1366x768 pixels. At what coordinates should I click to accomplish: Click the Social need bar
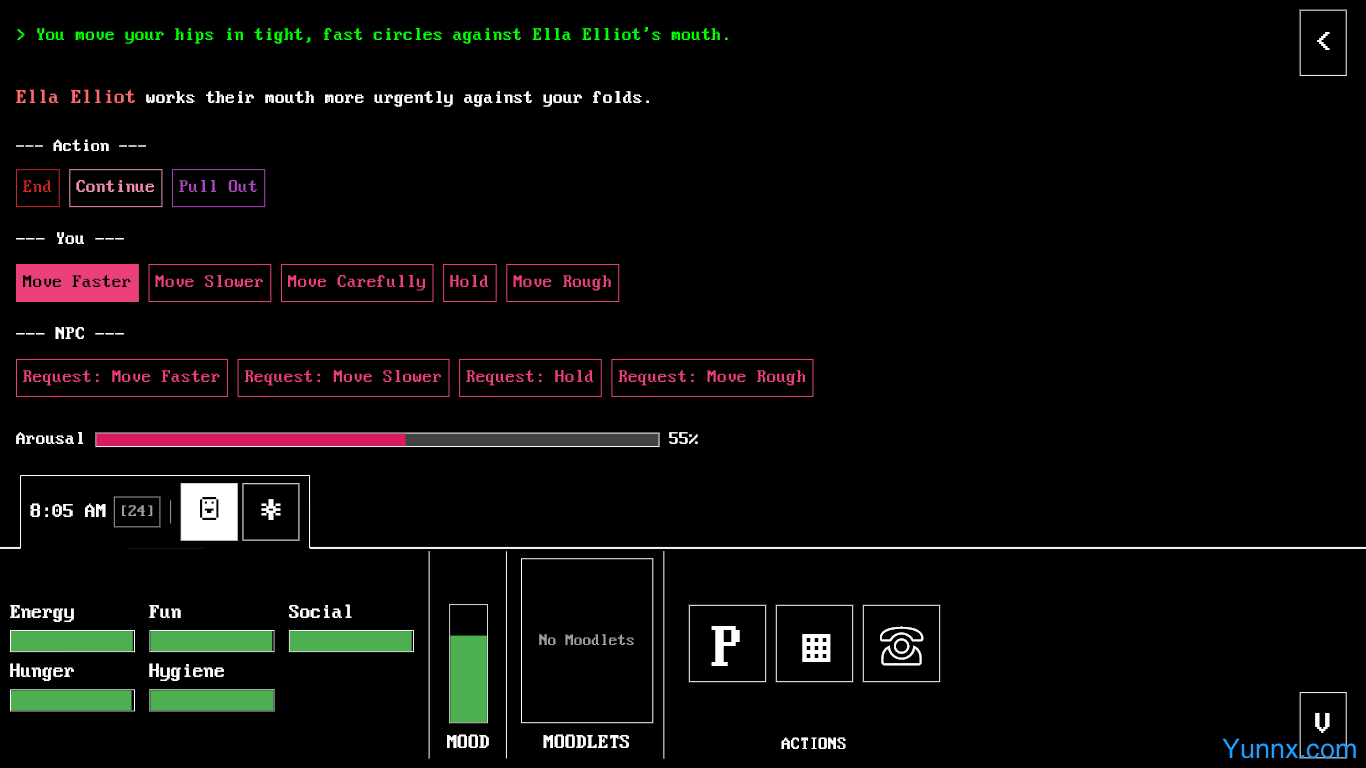click(351, 641)
